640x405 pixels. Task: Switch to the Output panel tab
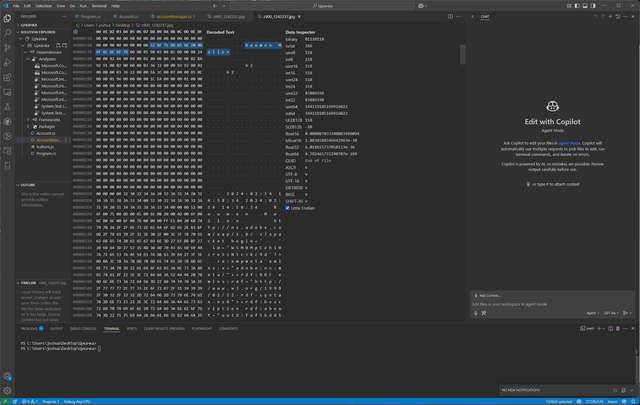pos(56,329)
